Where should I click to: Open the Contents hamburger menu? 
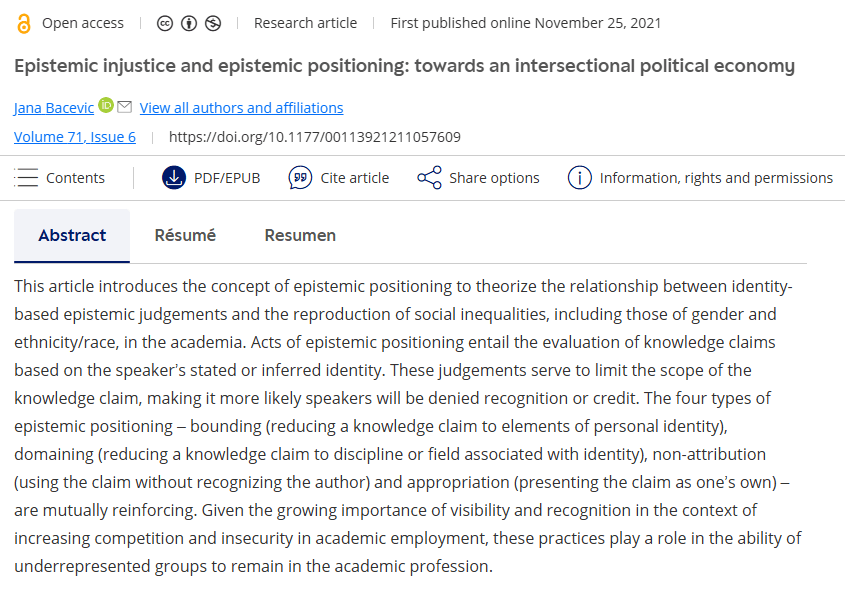(27, 178)
